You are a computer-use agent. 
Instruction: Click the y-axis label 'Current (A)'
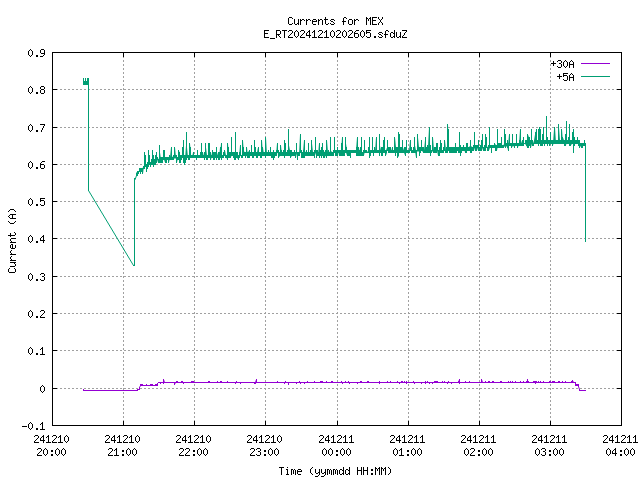point(12,240)
